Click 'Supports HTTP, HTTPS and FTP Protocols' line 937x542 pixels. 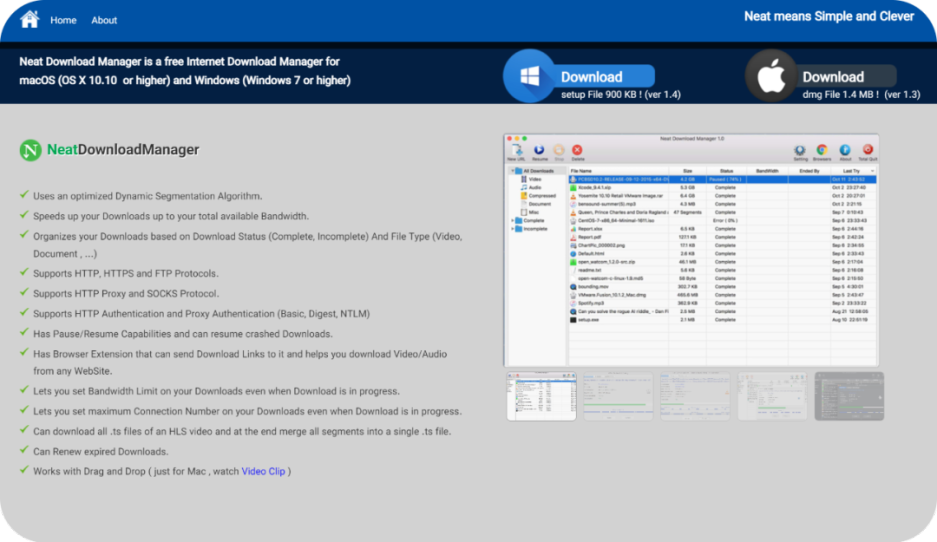[x=126, y=274]
